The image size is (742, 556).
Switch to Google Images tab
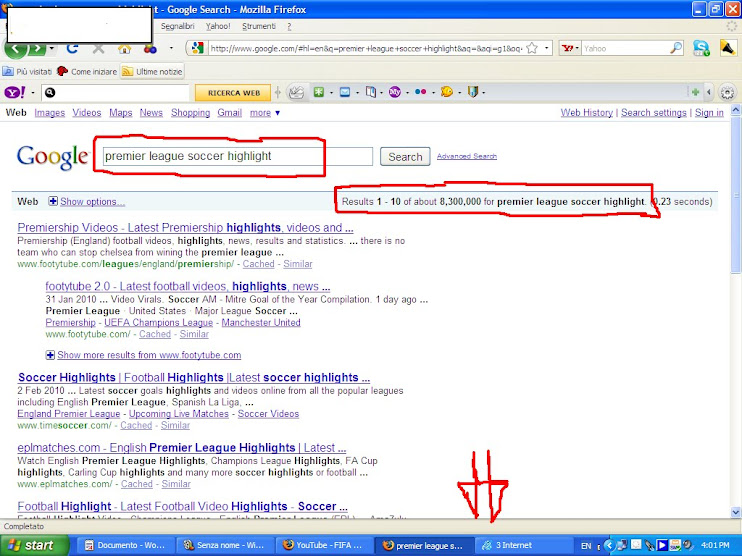[x=50, y=113]
